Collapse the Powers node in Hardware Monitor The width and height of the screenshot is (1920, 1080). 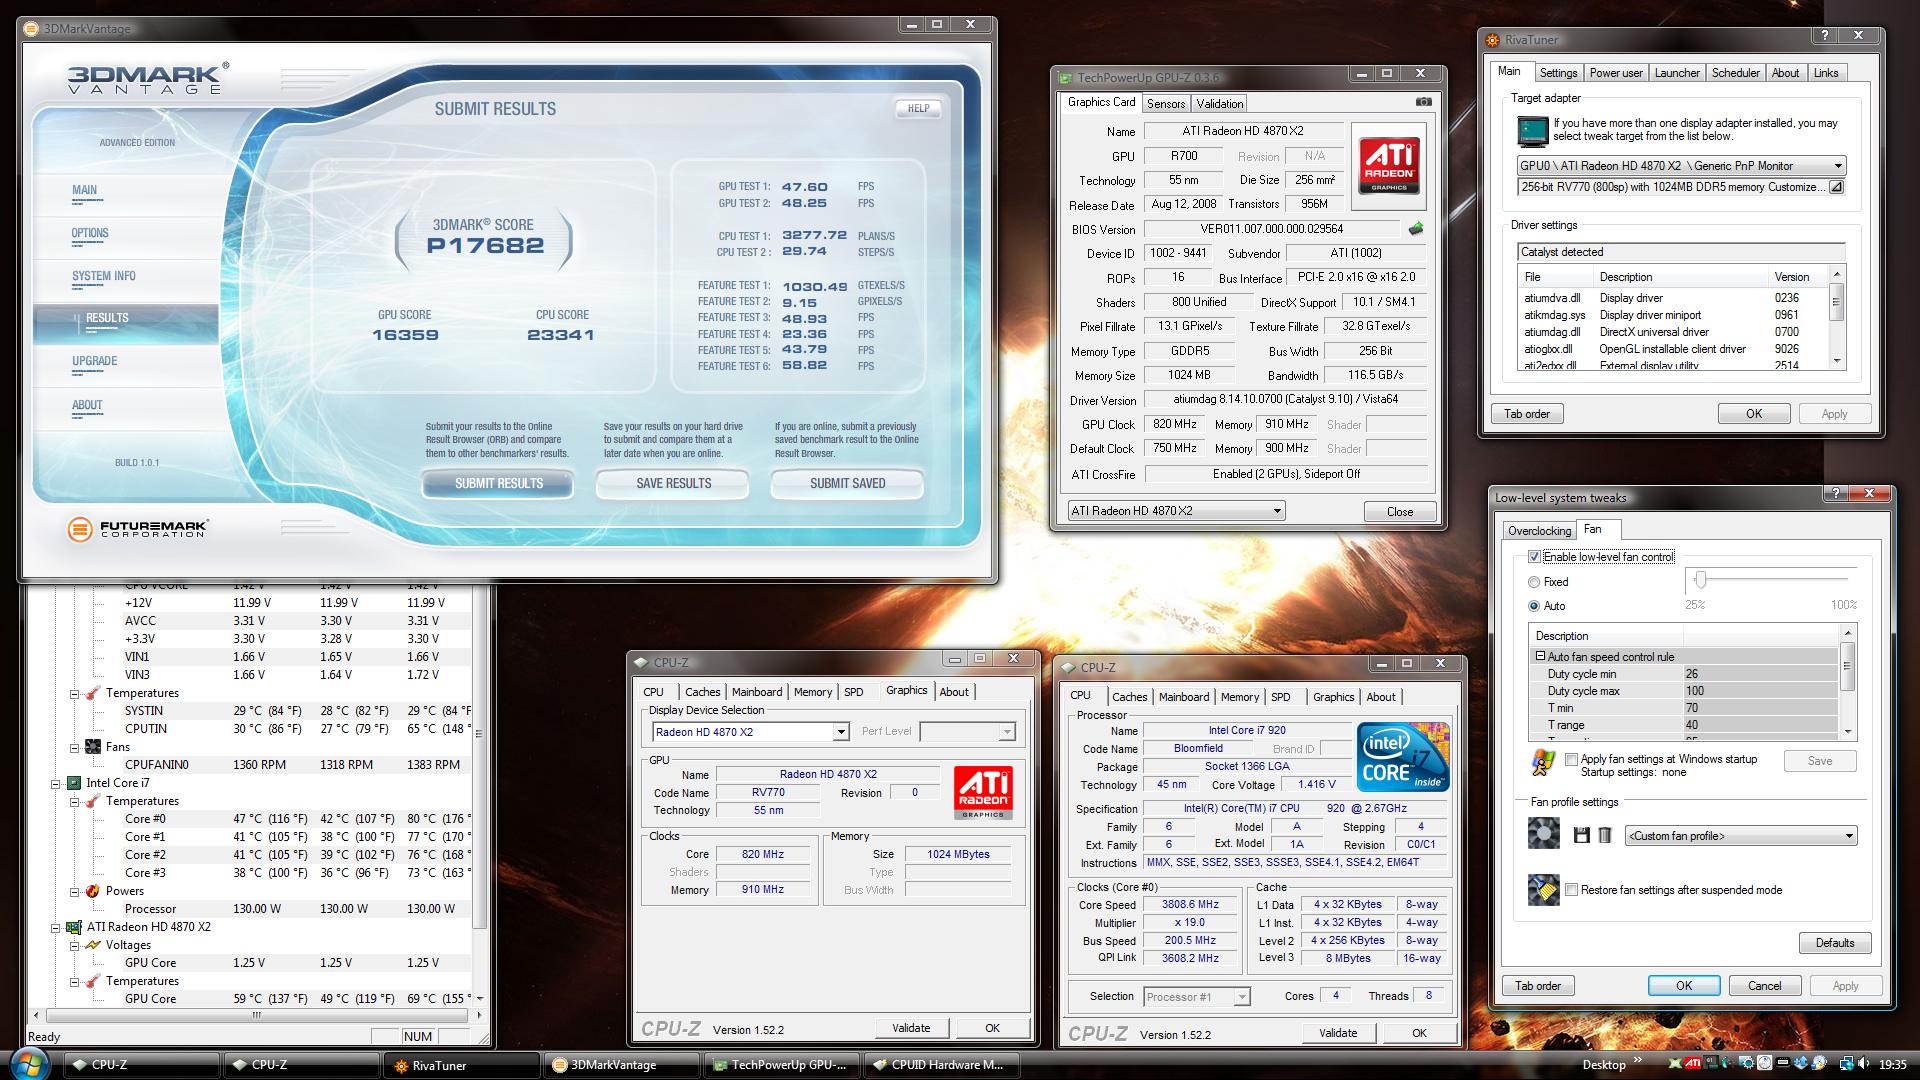pyautogui.click(x=74, y=891)
